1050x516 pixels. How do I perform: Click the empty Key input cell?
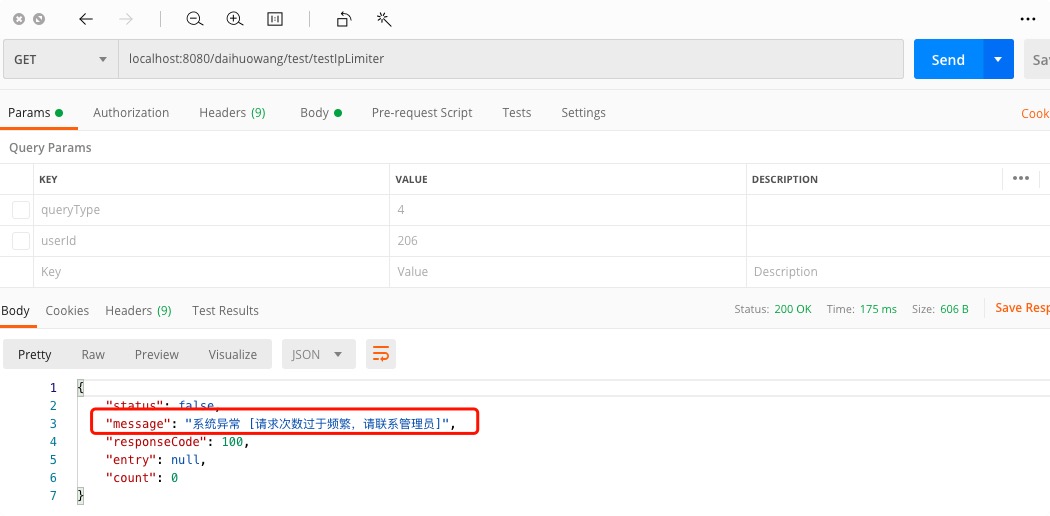pos(212,272)
